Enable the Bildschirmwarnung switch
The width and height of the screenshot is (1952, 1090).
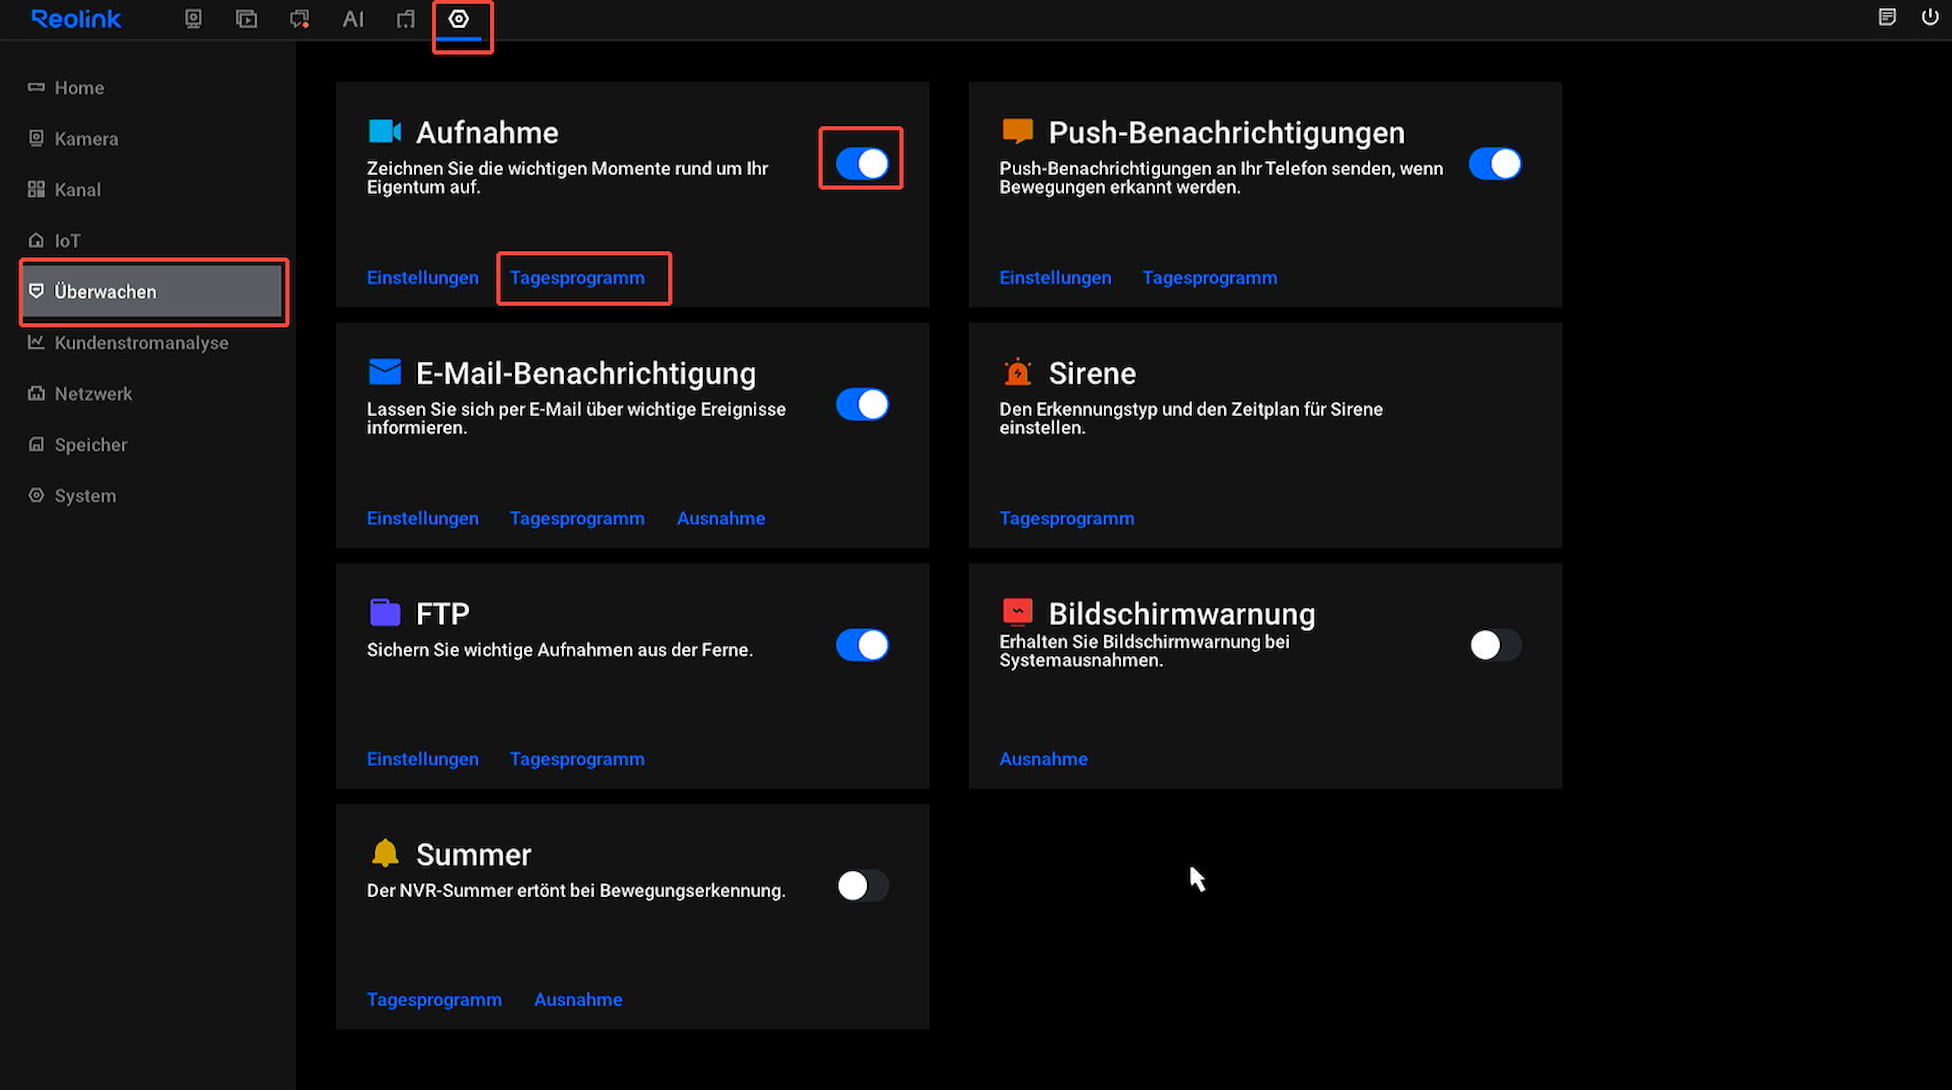1495,645
